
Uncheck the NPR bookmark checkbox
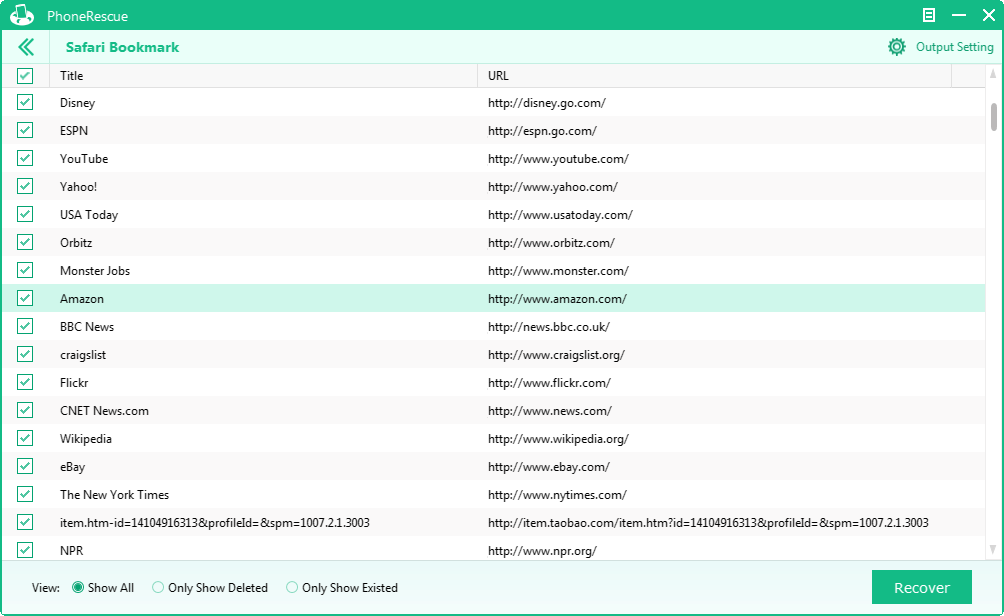[x=25, y=550]
